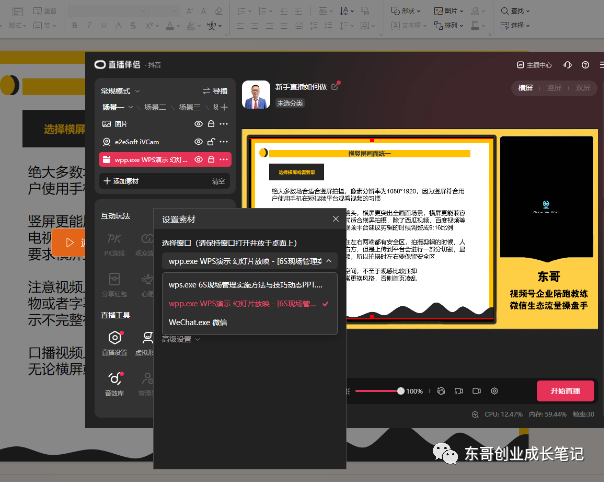Click 添加素材 to add a source
Screen dimensions: 604x482
[121, 181]
